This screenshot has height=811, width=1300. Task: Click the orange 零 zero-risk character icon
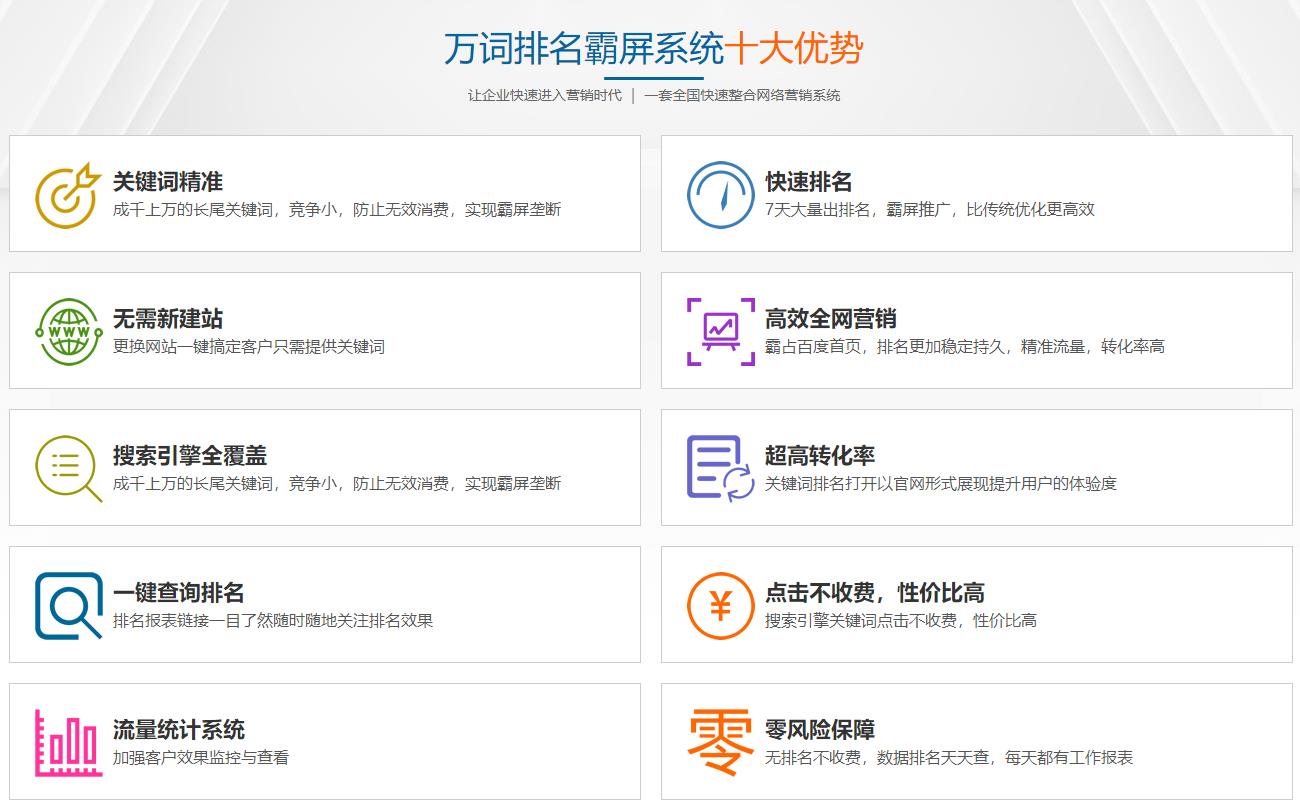720,742
